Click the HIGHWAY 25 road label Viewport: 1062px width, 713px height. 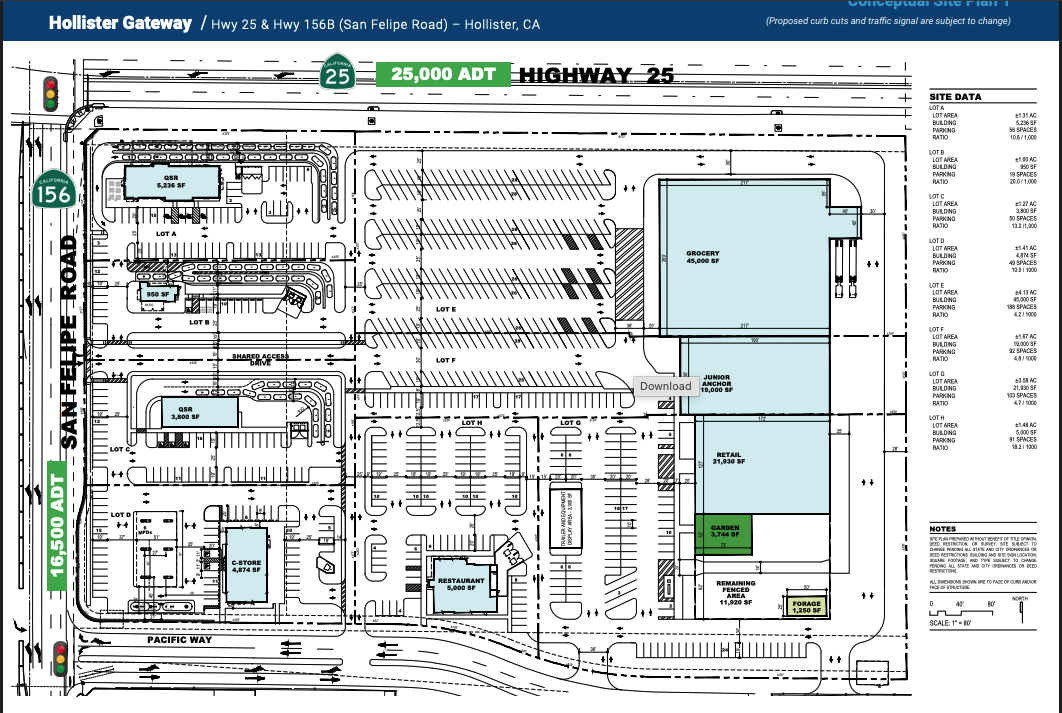[596, 75]
